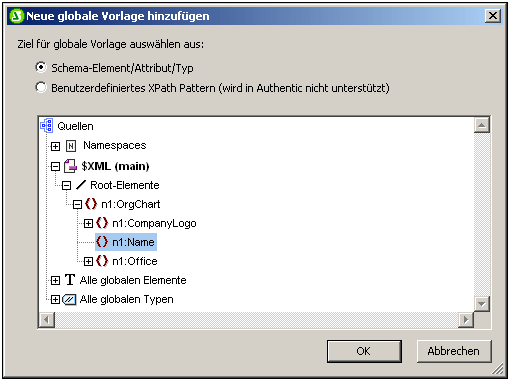Select the n1:Name tree item
This screenshot has height=381, width=510.
126,242
